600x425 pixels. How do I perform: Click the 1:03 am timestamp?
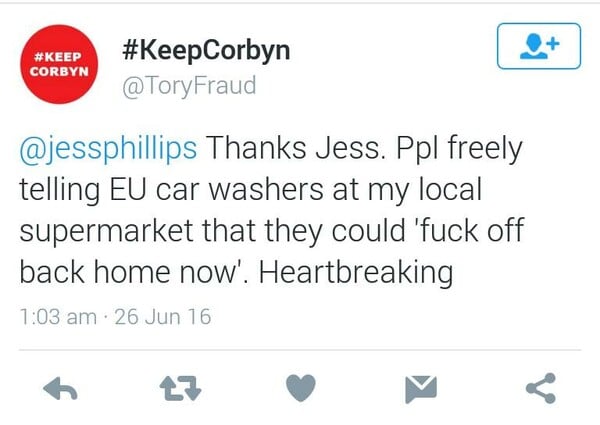pos(58,317)
